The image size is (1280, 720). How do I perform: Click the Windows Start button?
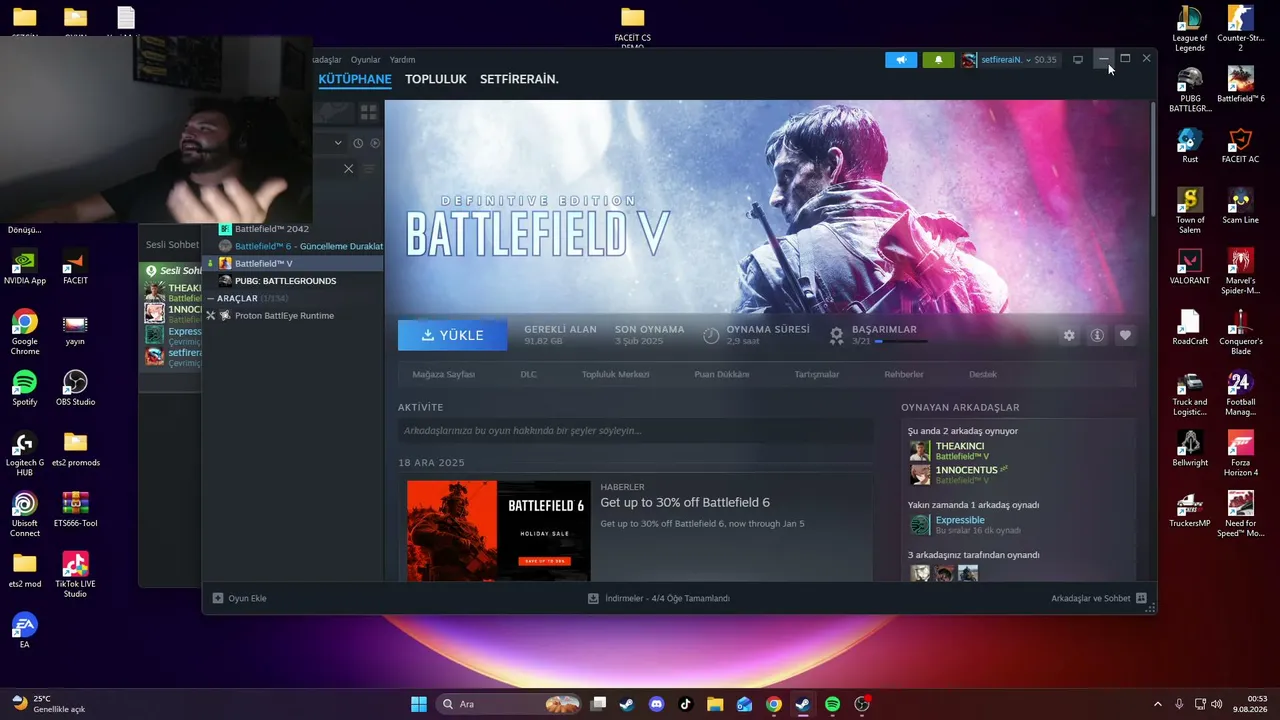[x=419, y=704]
